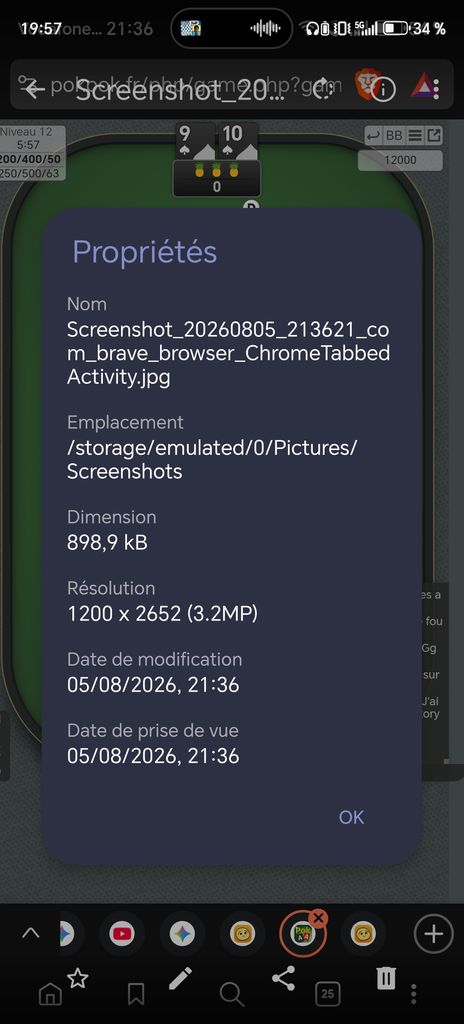Tap the magnifier search icon
The image size is (464, 1024).
pyautogui.click(x=231, y=994)
